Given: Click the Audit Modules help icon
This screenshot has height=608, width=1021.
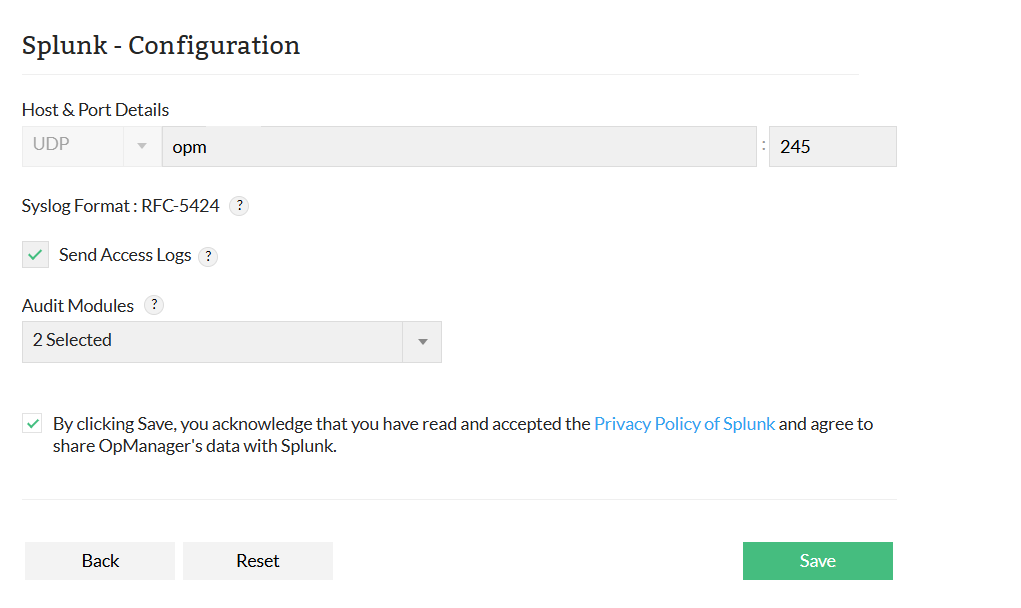Looking at the screenshot, I should (x=154, y=305).
